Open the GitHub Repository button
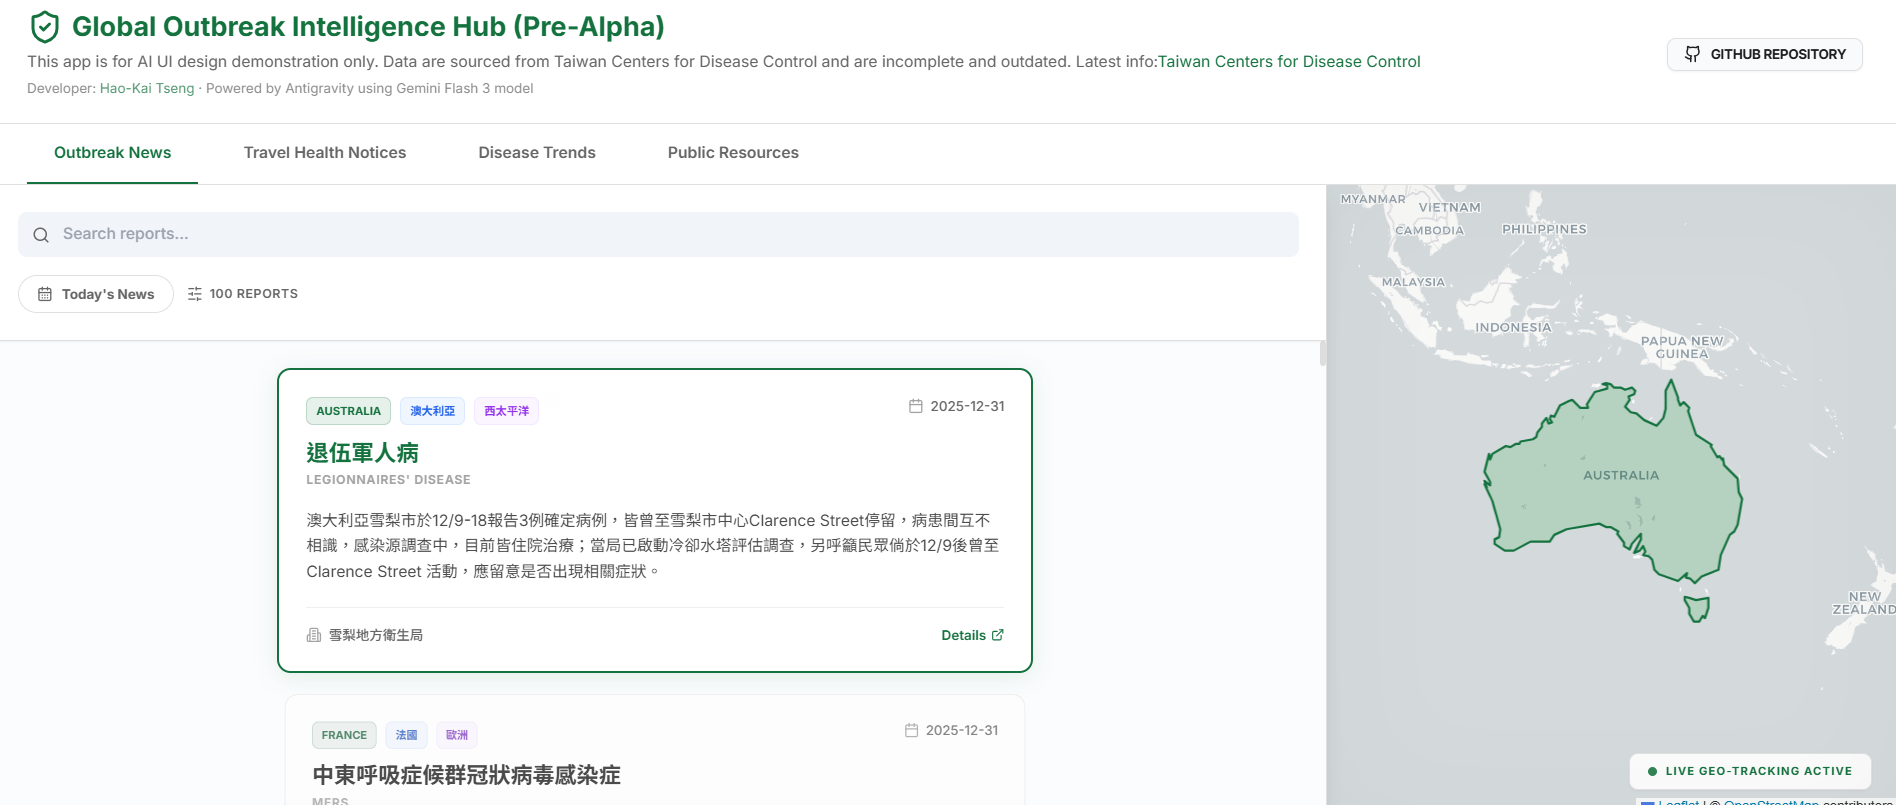 click(1764, 54)
